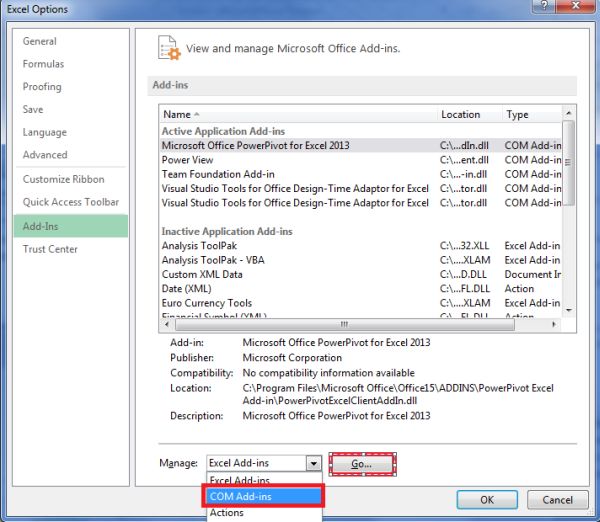This screenshot has width=600, height=522.
Task: Select the Euro Currency Tools row
Action: click(x=361, y=303)
